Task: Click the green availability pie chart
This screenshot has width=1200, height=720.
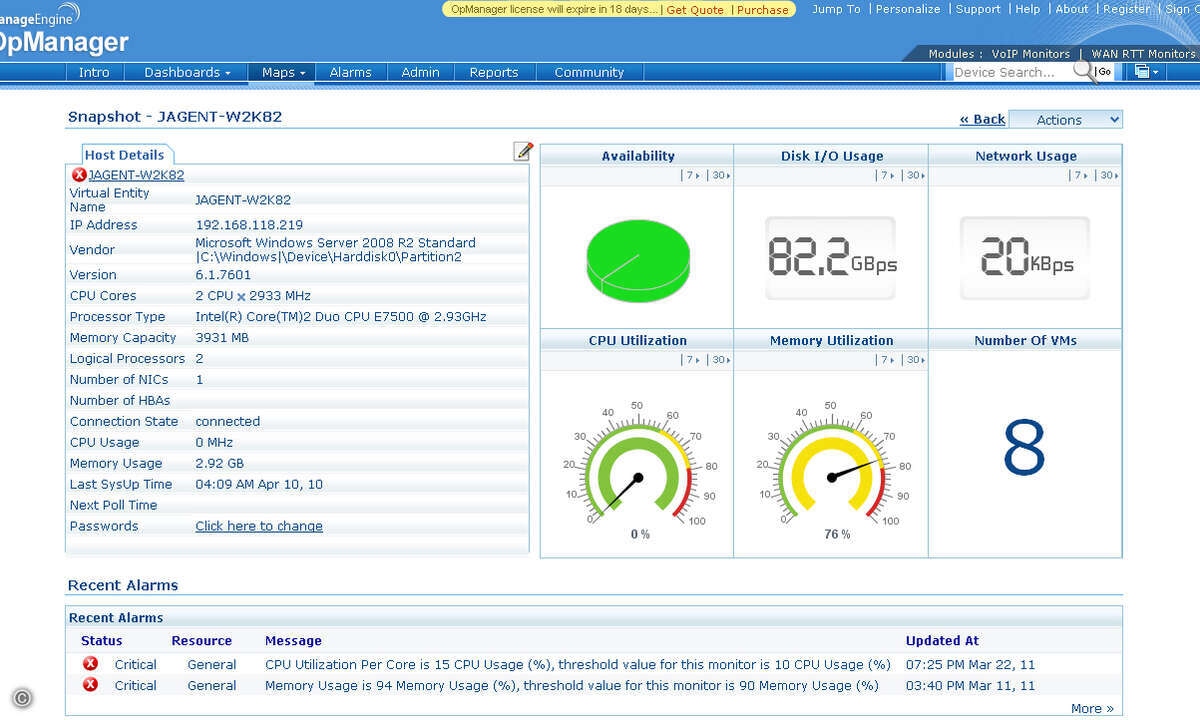Action: (637, 261)
